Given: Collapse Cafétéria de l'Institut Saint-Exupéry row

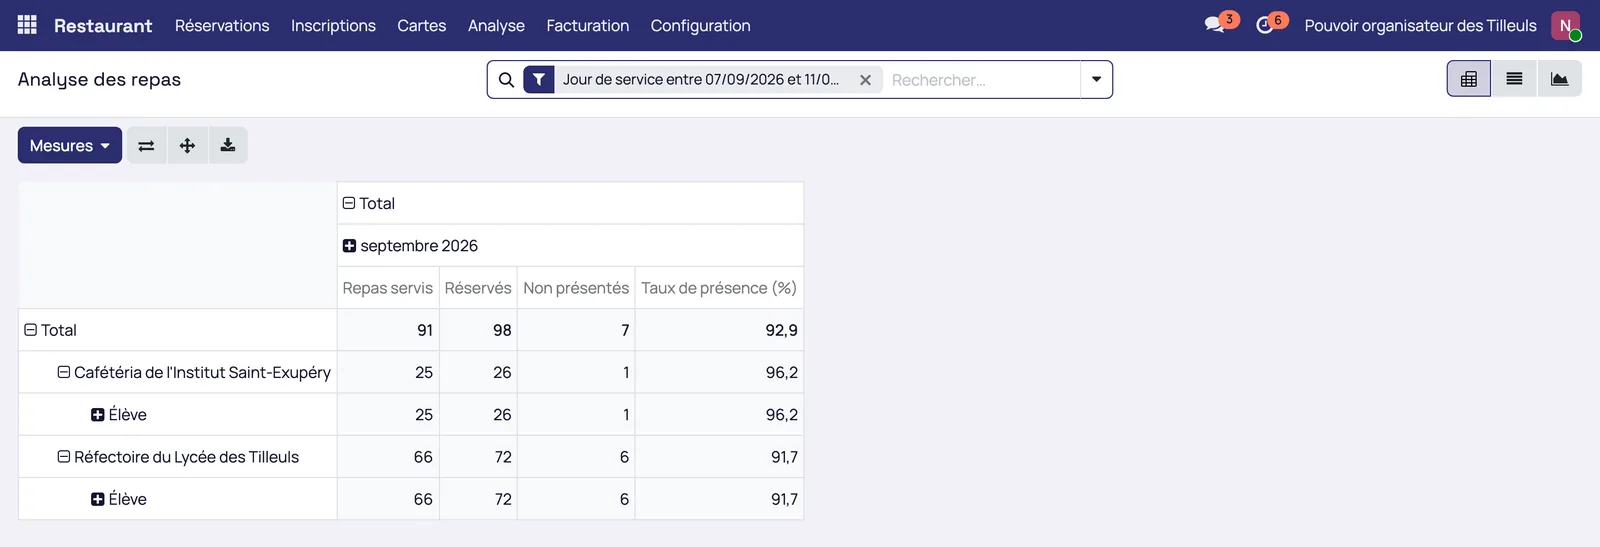Looking at the screenshot, I should [x=194, y=372].
